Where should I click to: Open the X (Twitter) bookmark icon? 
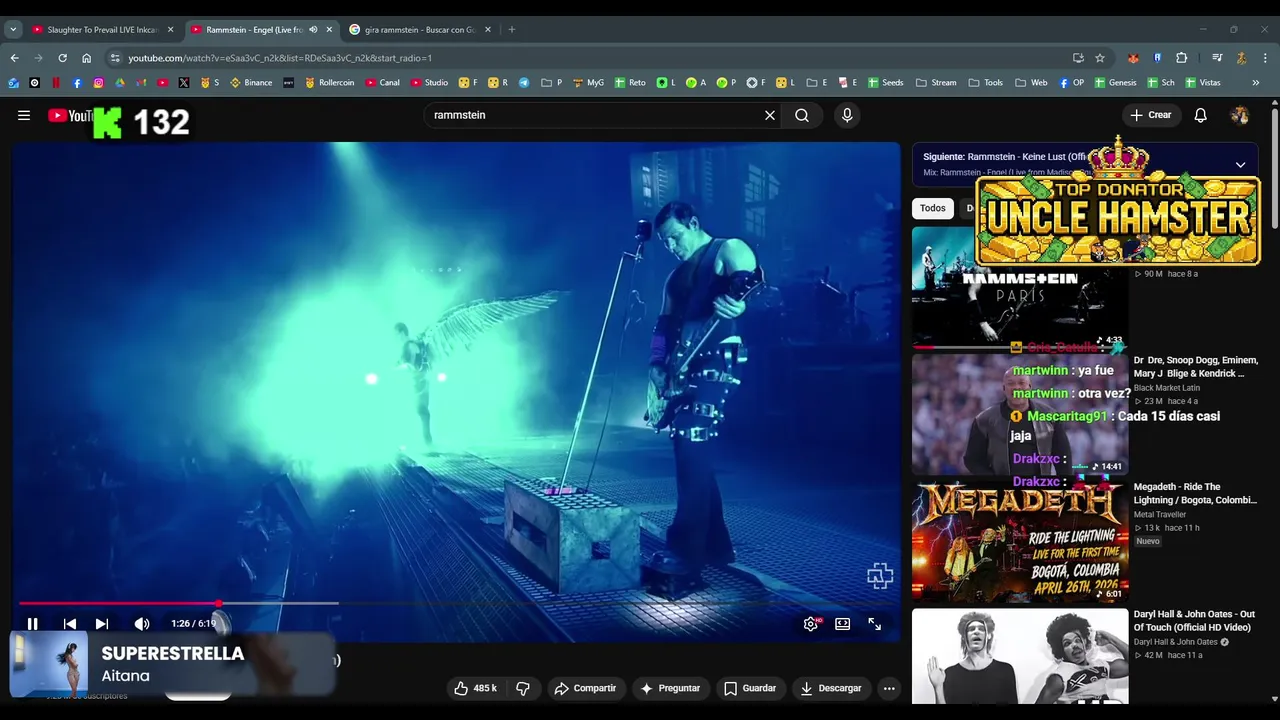[184, 83]
